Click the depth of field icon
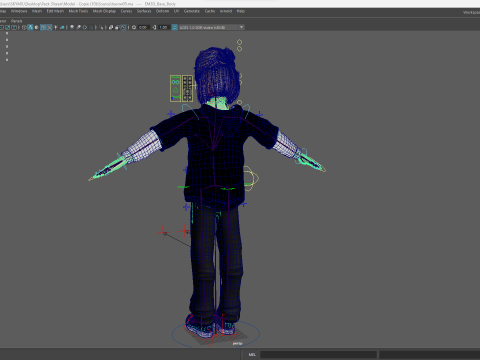The image size is (480, 360). (x=92, y=27)
